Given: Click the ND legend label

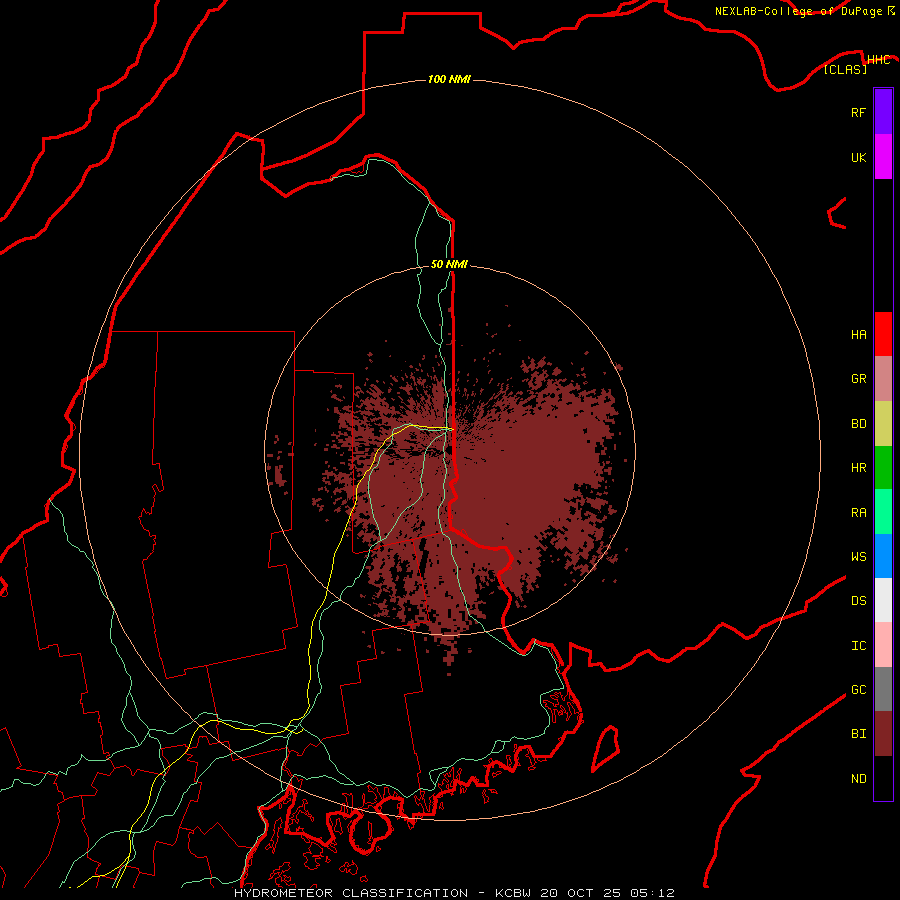Looking at the screenshot, I should point(858,779).
